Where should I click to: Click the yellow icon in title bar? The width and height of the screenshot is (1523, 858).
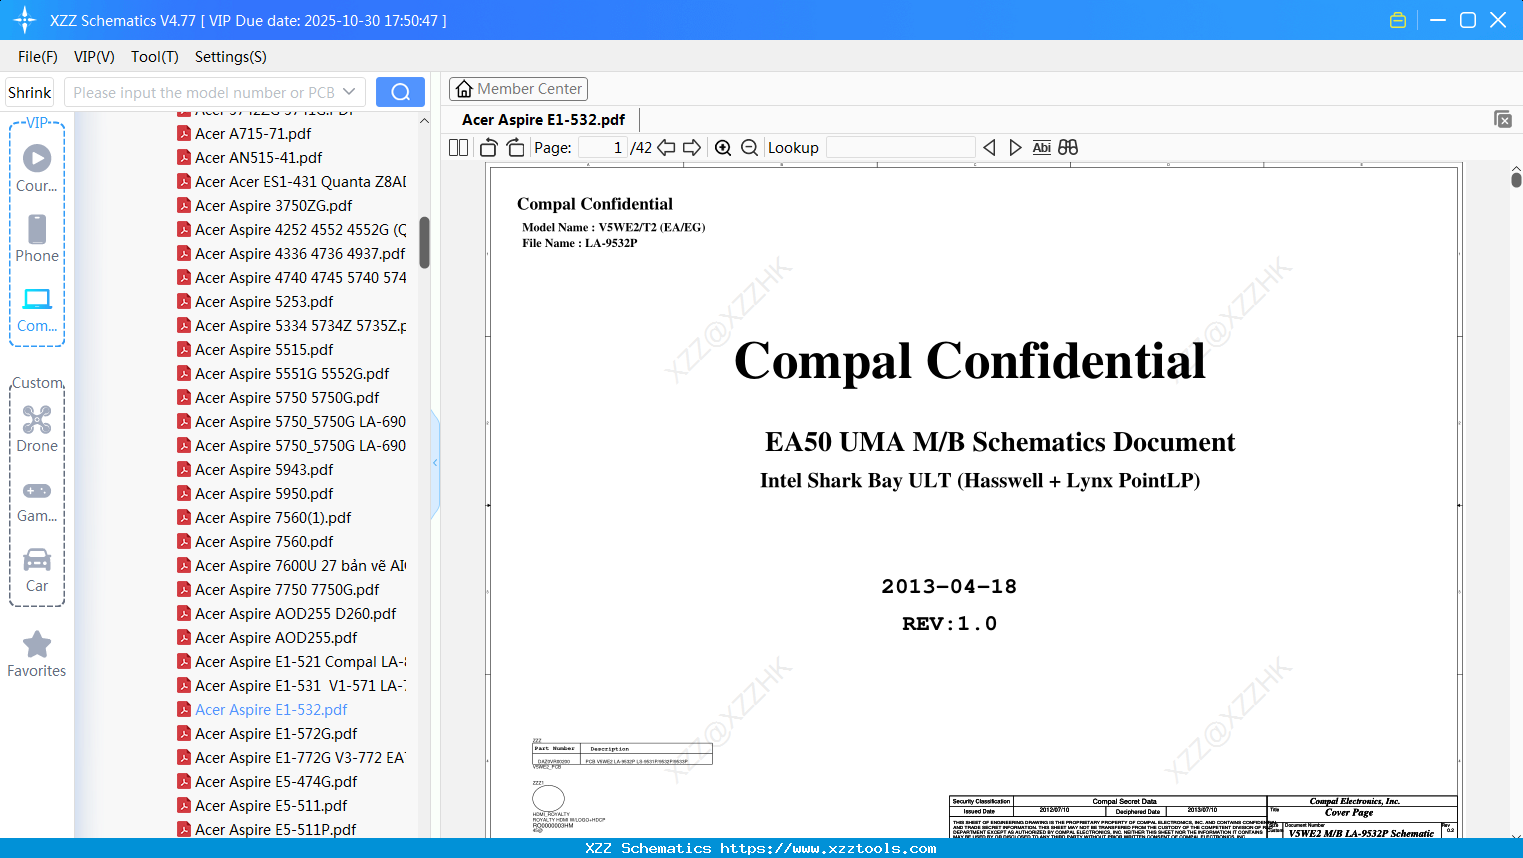click(1398, 20)
